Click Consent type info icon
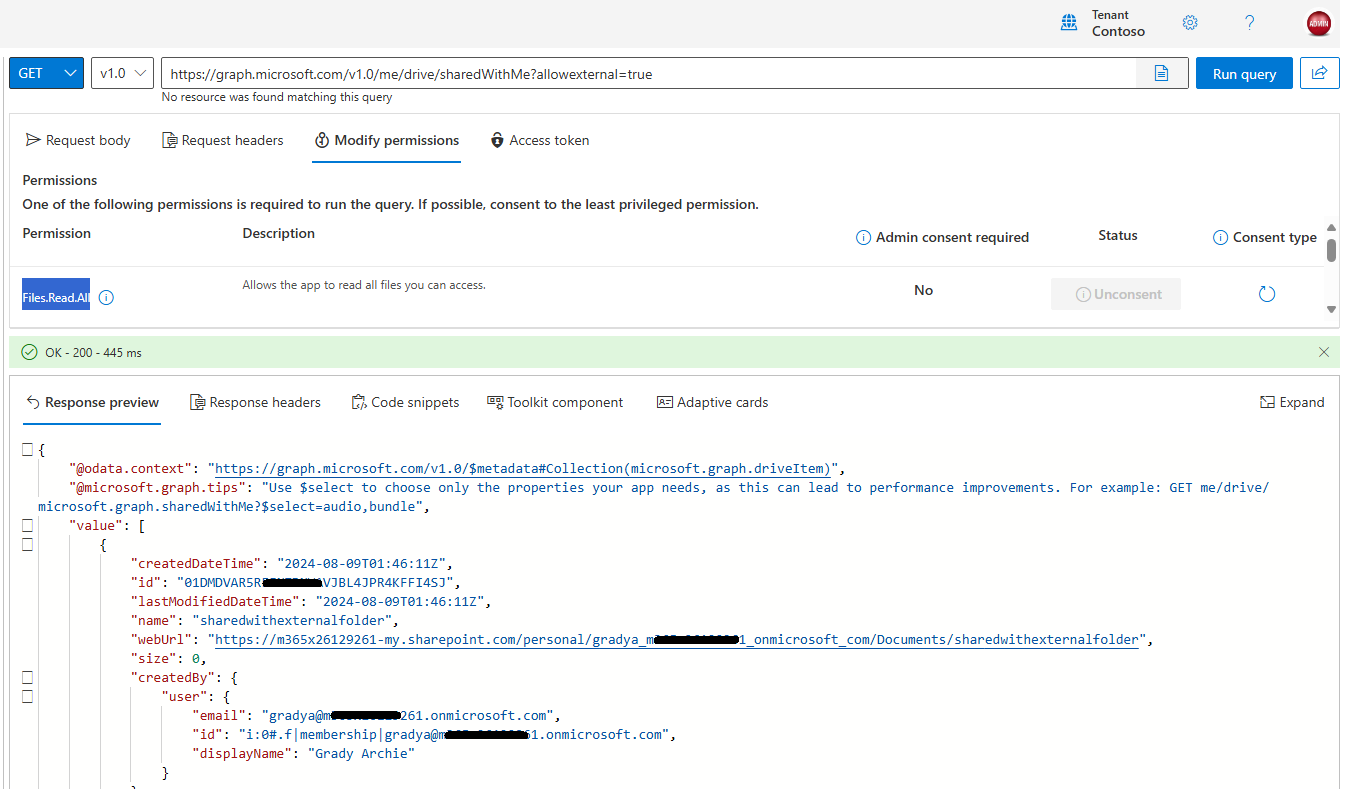 1220,238
